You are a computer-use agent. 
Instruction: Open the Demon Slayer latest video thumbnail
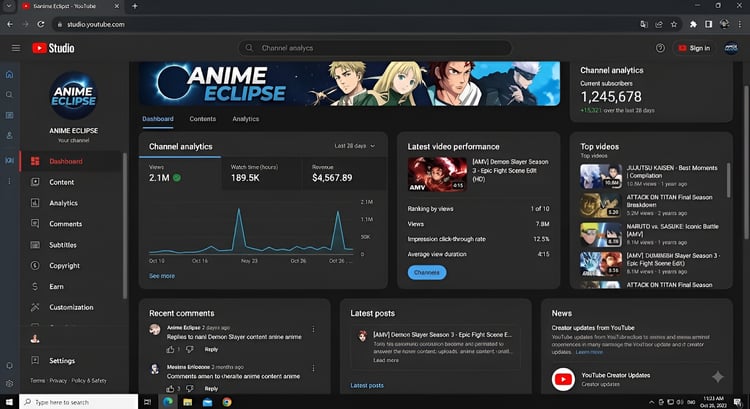[437, 175]
